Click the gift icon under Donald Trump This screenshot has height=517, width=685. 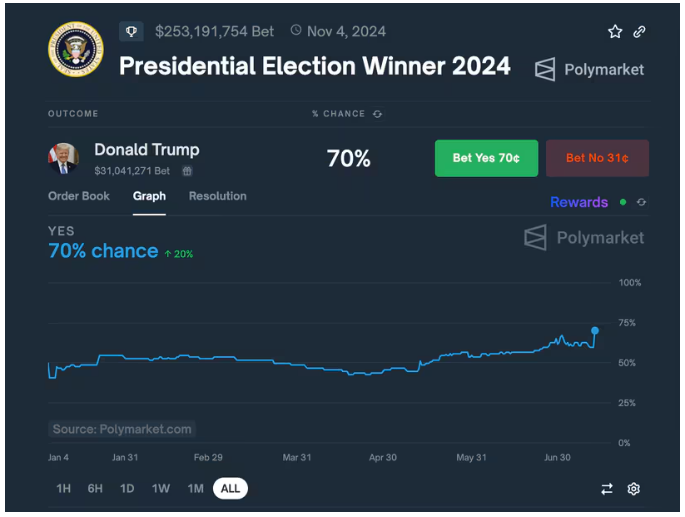pos(187,171)
